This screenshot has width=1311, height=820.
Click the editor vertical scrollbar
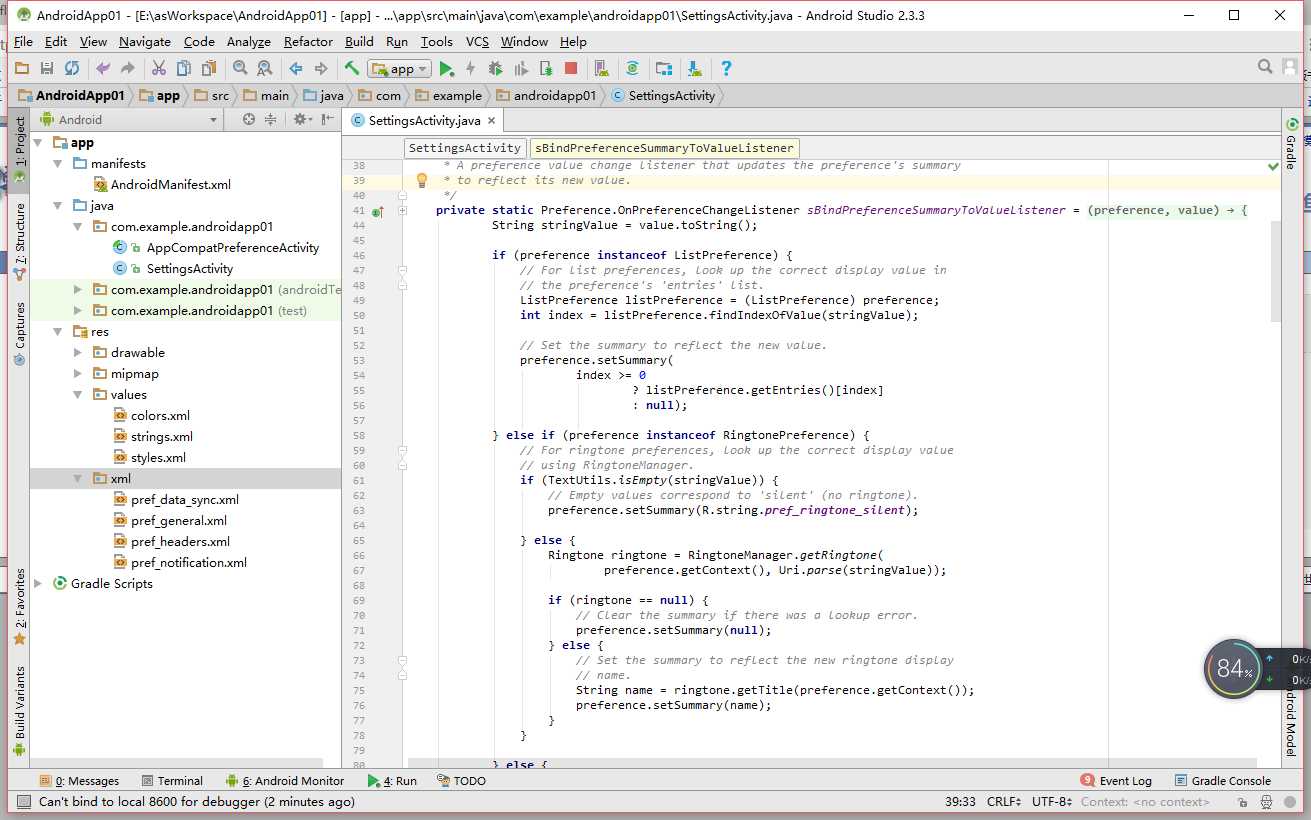tap(1275, 271)
